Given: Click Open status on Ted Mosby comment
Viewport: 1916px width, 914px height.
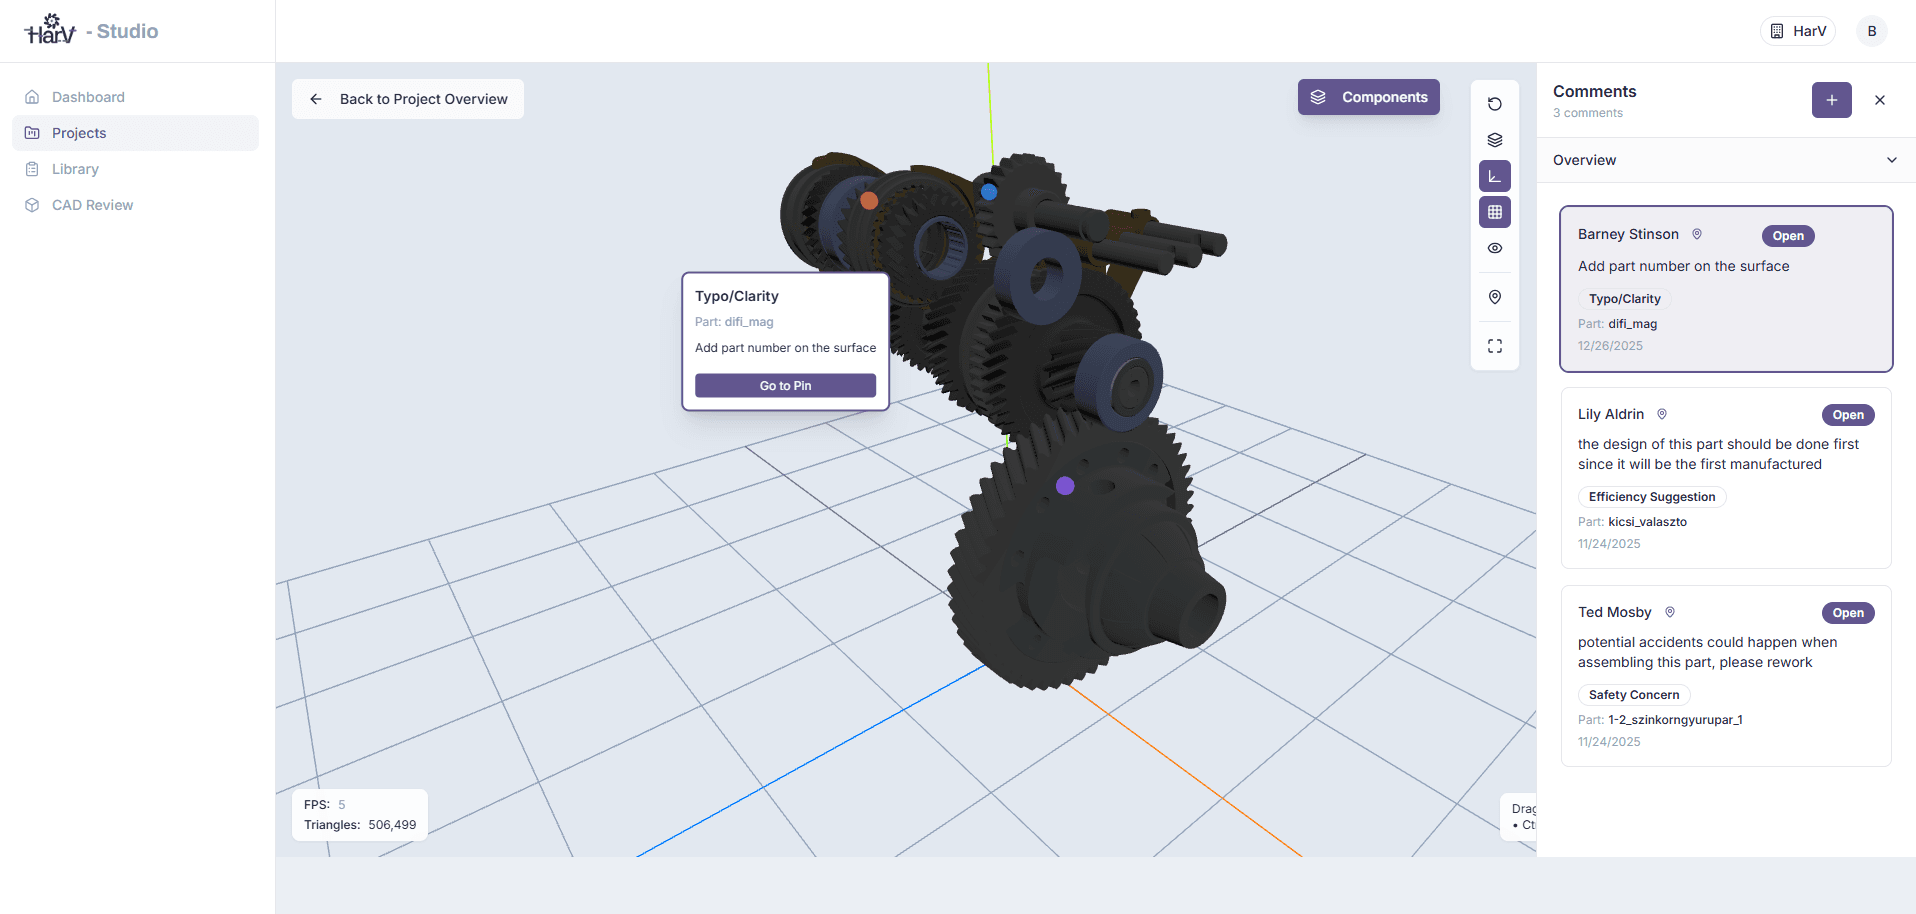Looking at the screenshot, I should [x=1848, y=613].
